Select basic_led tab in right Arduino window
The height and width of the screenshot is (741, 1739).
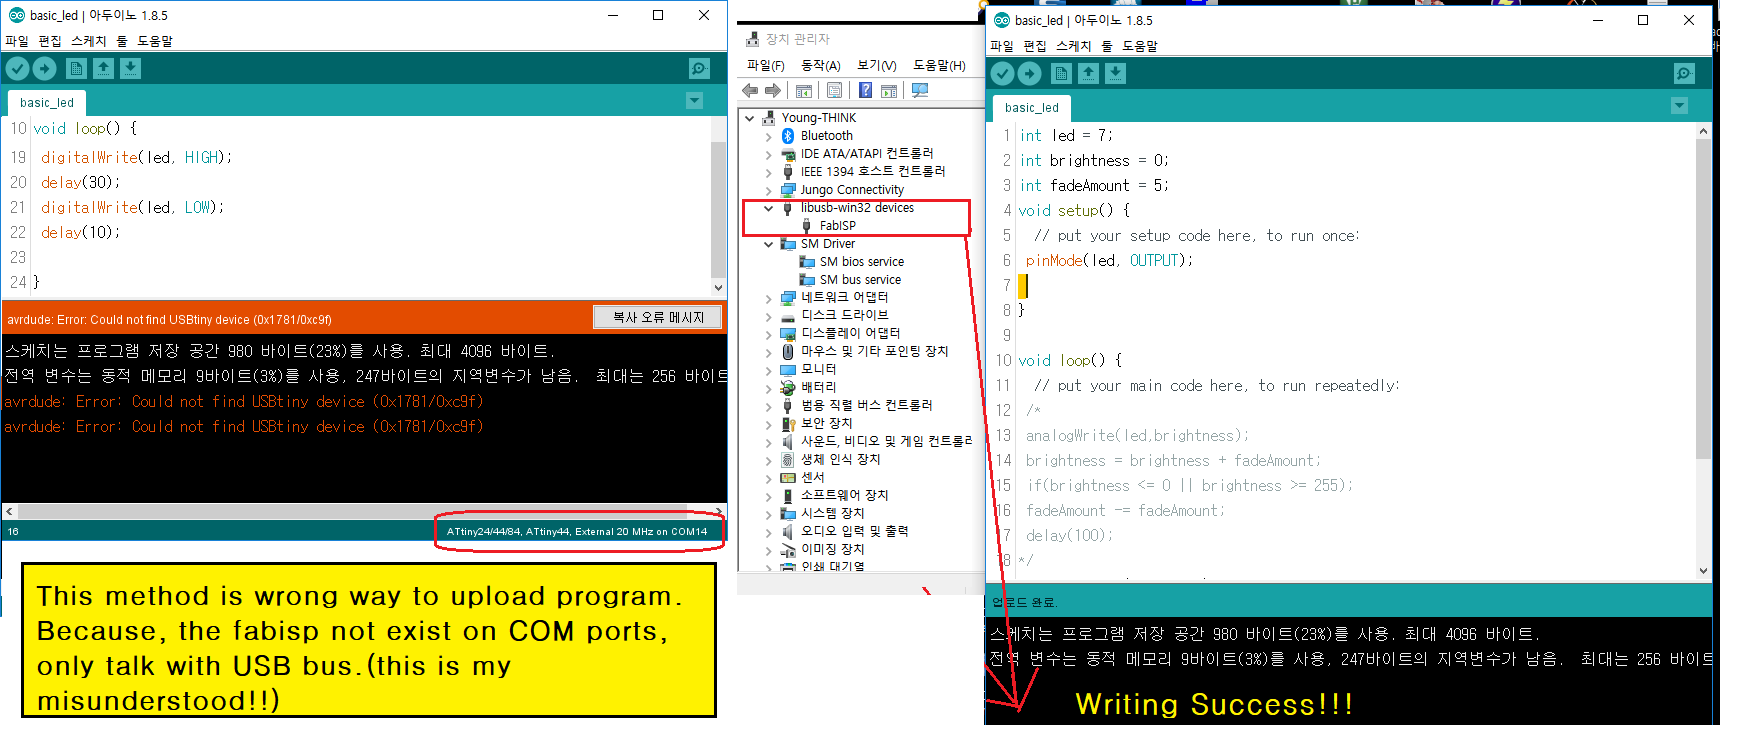(1032, 107)
